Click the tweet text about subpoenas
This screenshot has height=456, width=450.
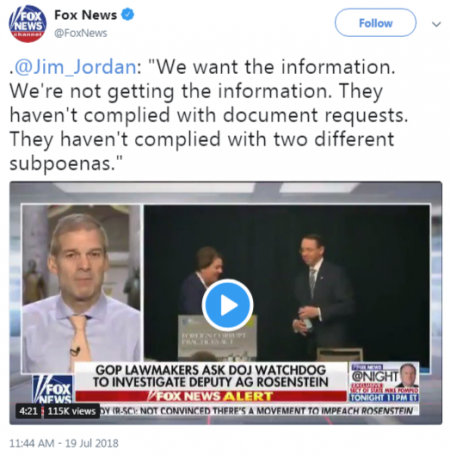[x=209, y=115]
